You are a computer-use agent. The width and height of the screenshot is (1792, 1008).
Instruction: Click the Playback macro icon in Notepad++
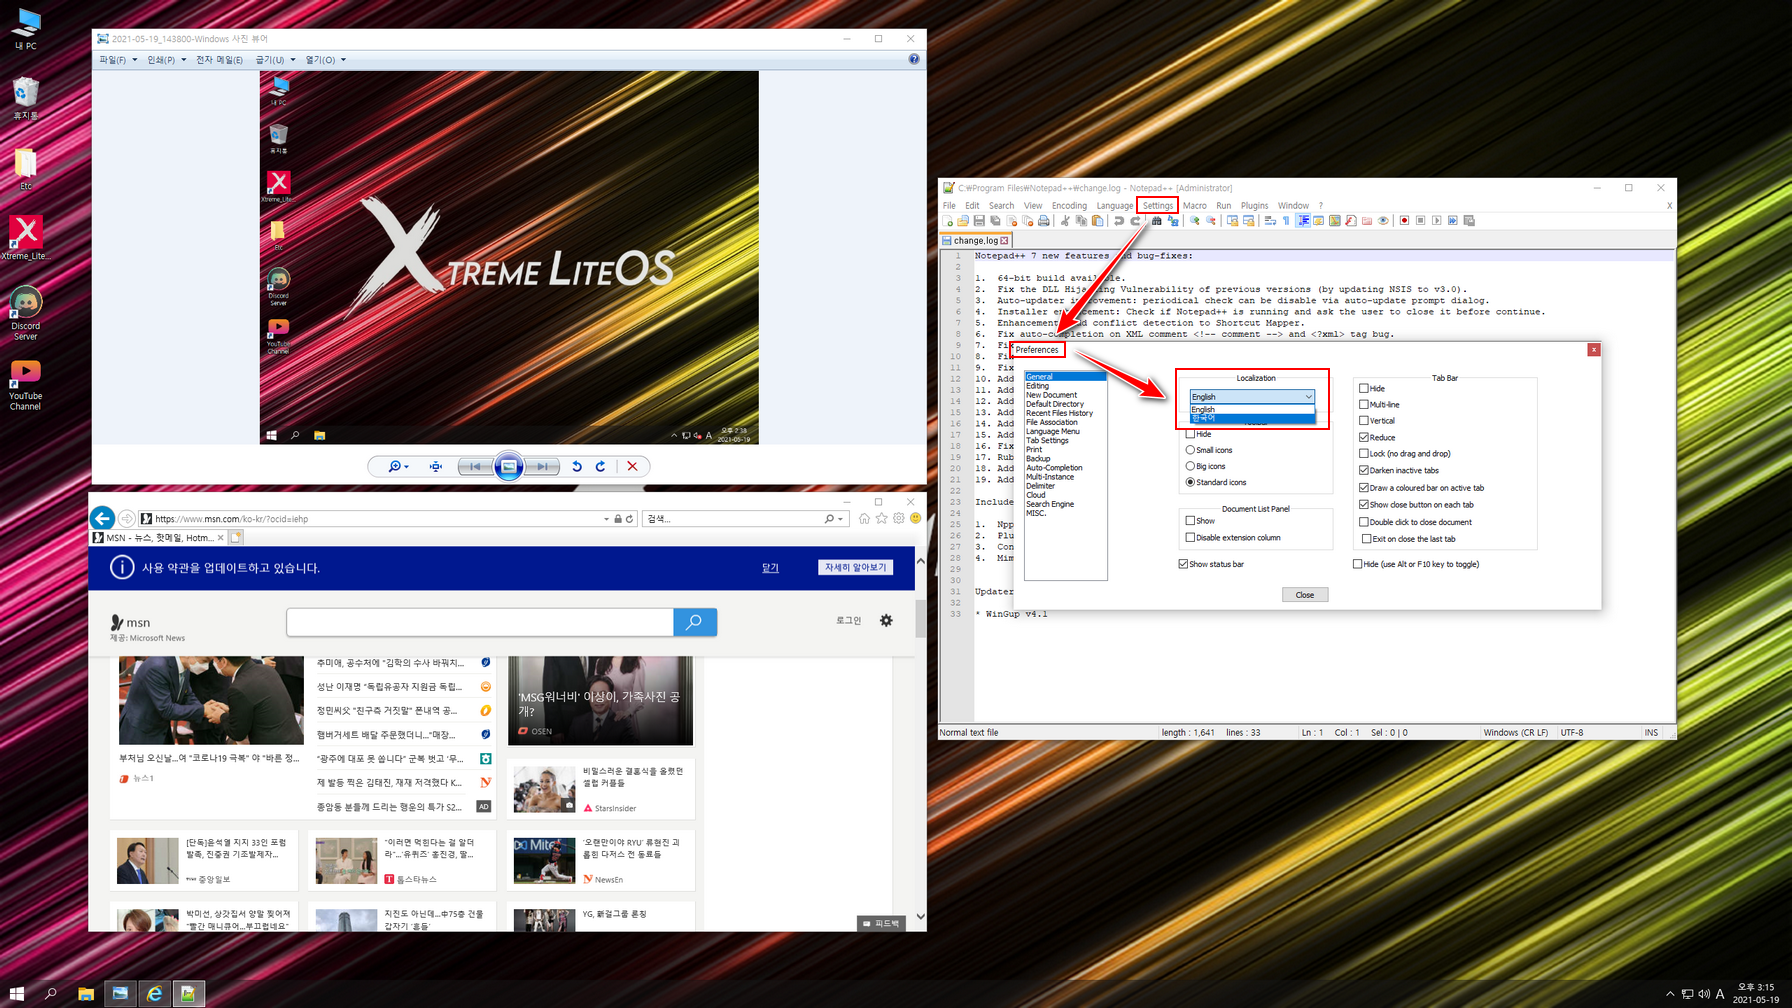pyautogui.click(x=1437, y=221)
